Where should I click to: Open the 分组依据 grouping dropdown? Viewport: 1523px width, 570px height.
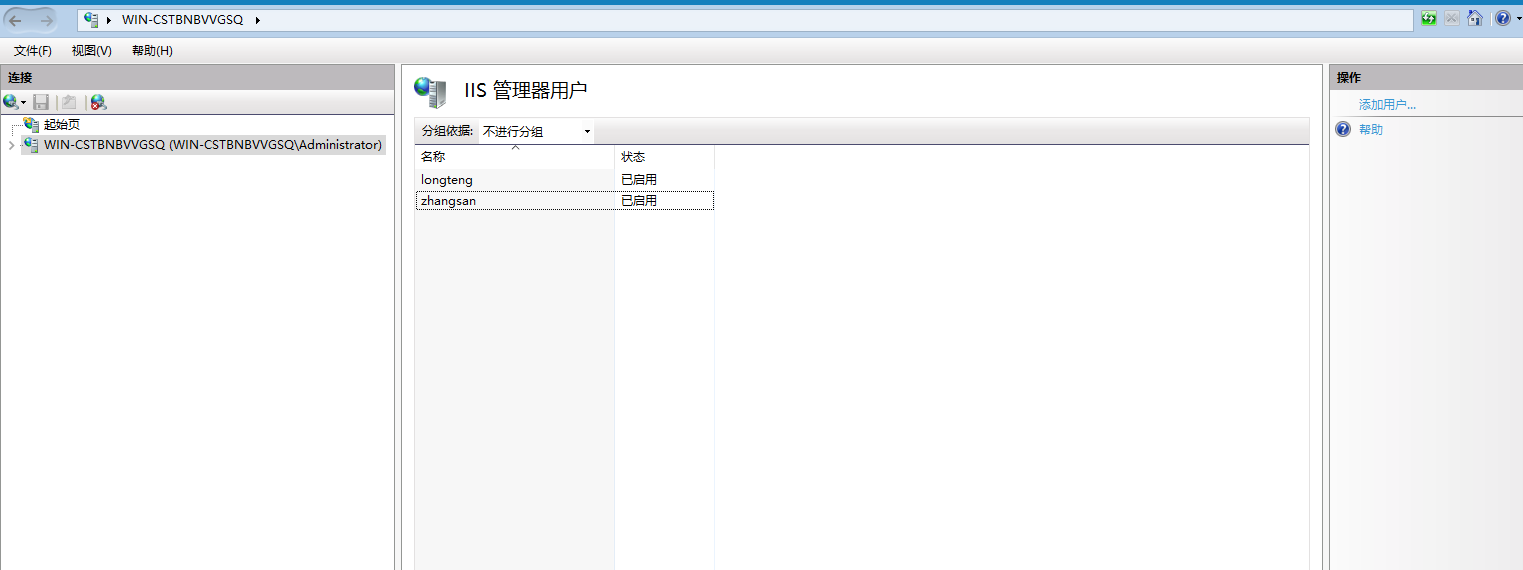tap(536, 131)
